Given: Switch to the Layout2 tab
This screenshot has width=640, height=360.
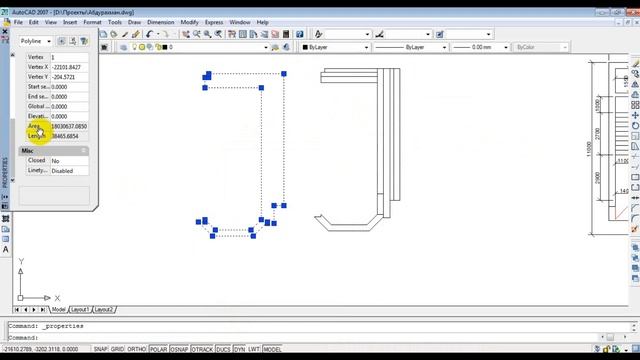Looking at the screenshot, I should (x=103, y=310).
